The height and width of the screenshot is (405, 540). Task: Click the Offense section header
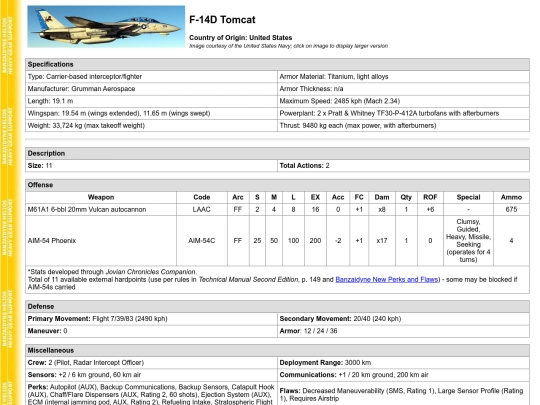pos(277,185)
